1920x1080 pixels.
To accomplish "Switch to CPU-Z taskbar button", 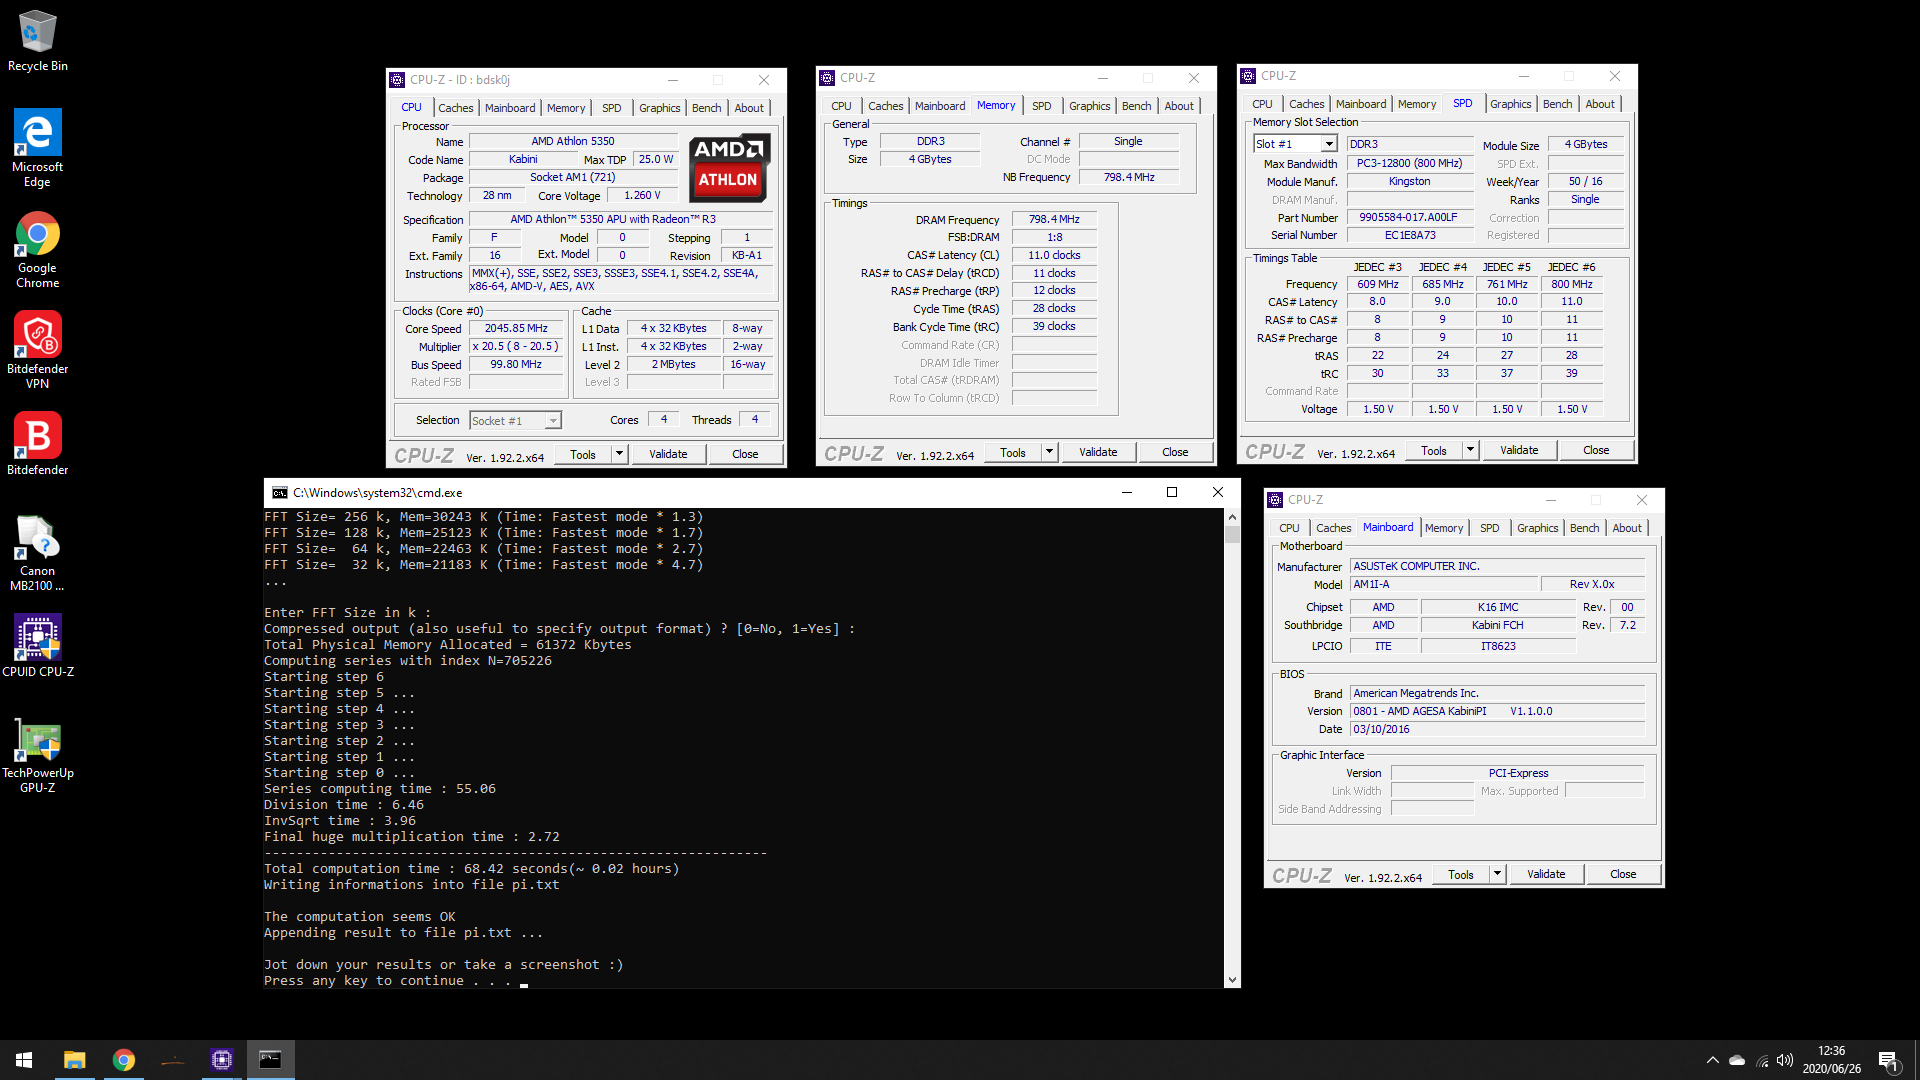I will [x=222, y=1060].
